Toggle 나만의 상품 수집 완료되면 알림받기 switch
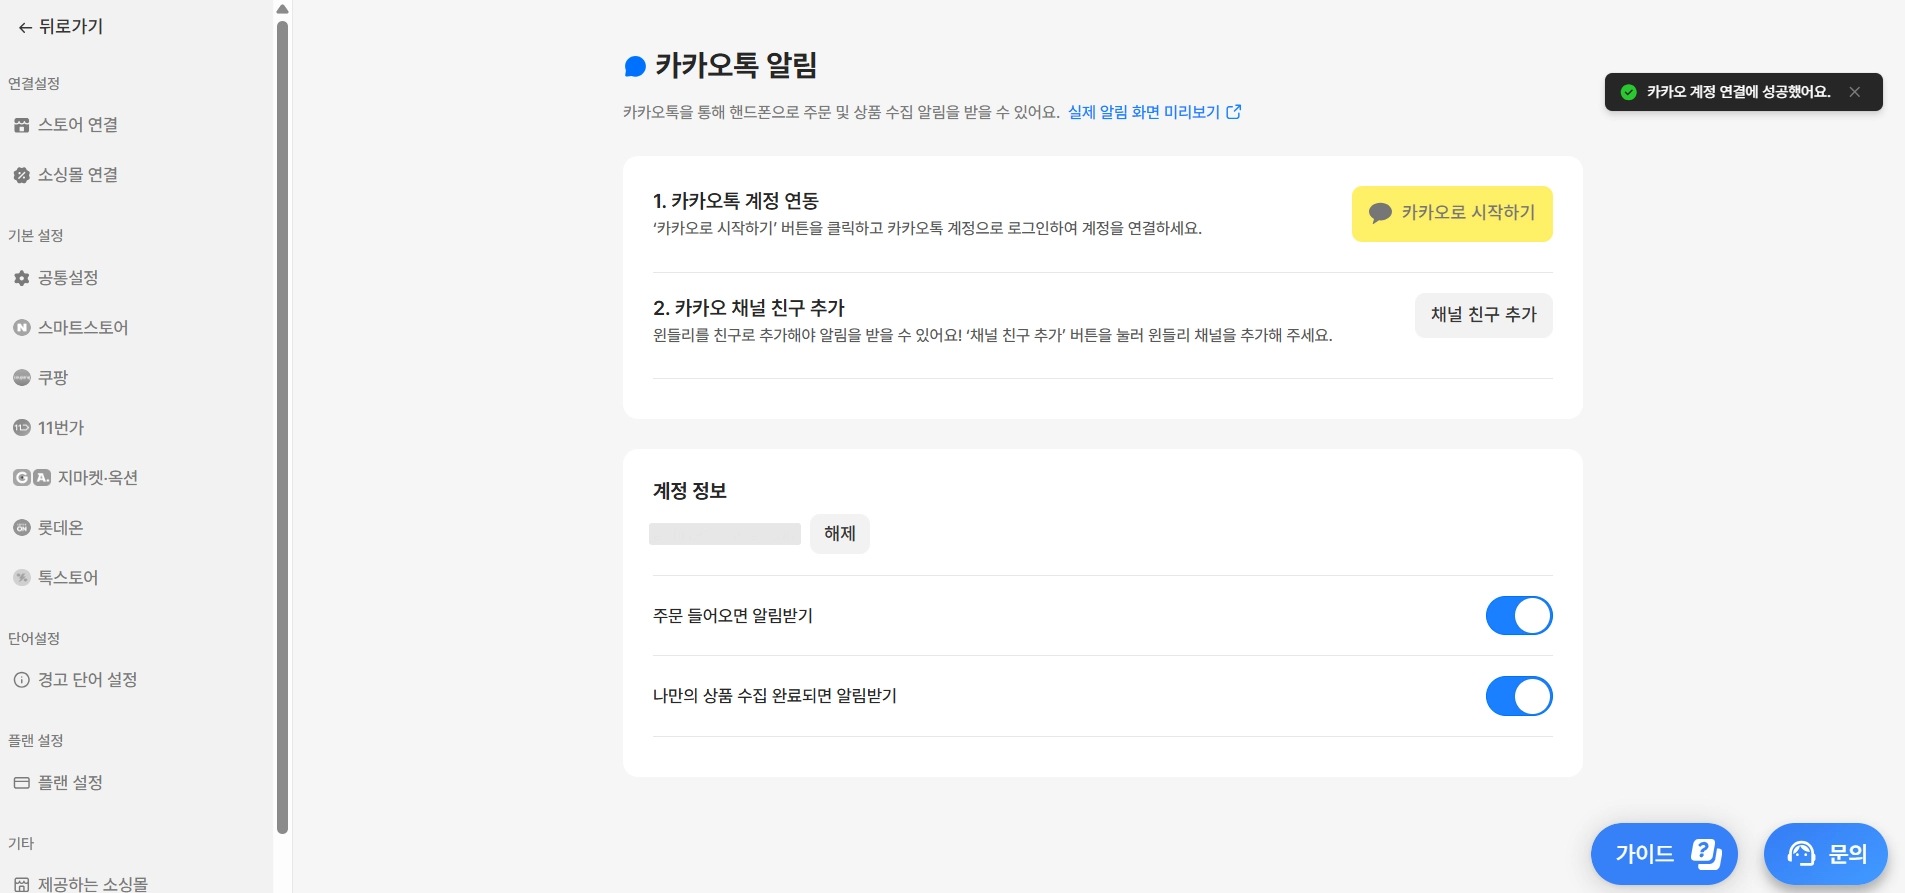Viewport: 1905px width, 893px height. (x=1519, y=696)
